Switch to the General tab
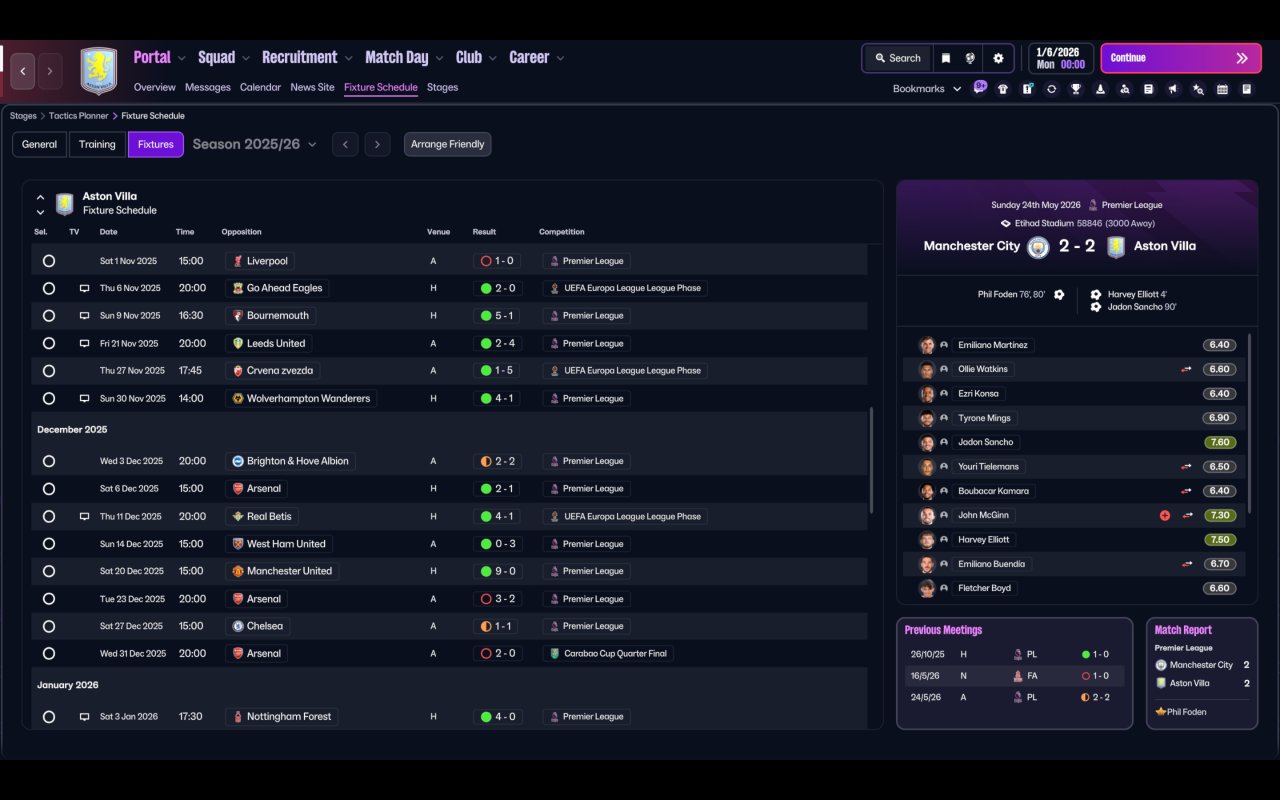The width and height of the screenshot is (1280, 800). point(40,144)
